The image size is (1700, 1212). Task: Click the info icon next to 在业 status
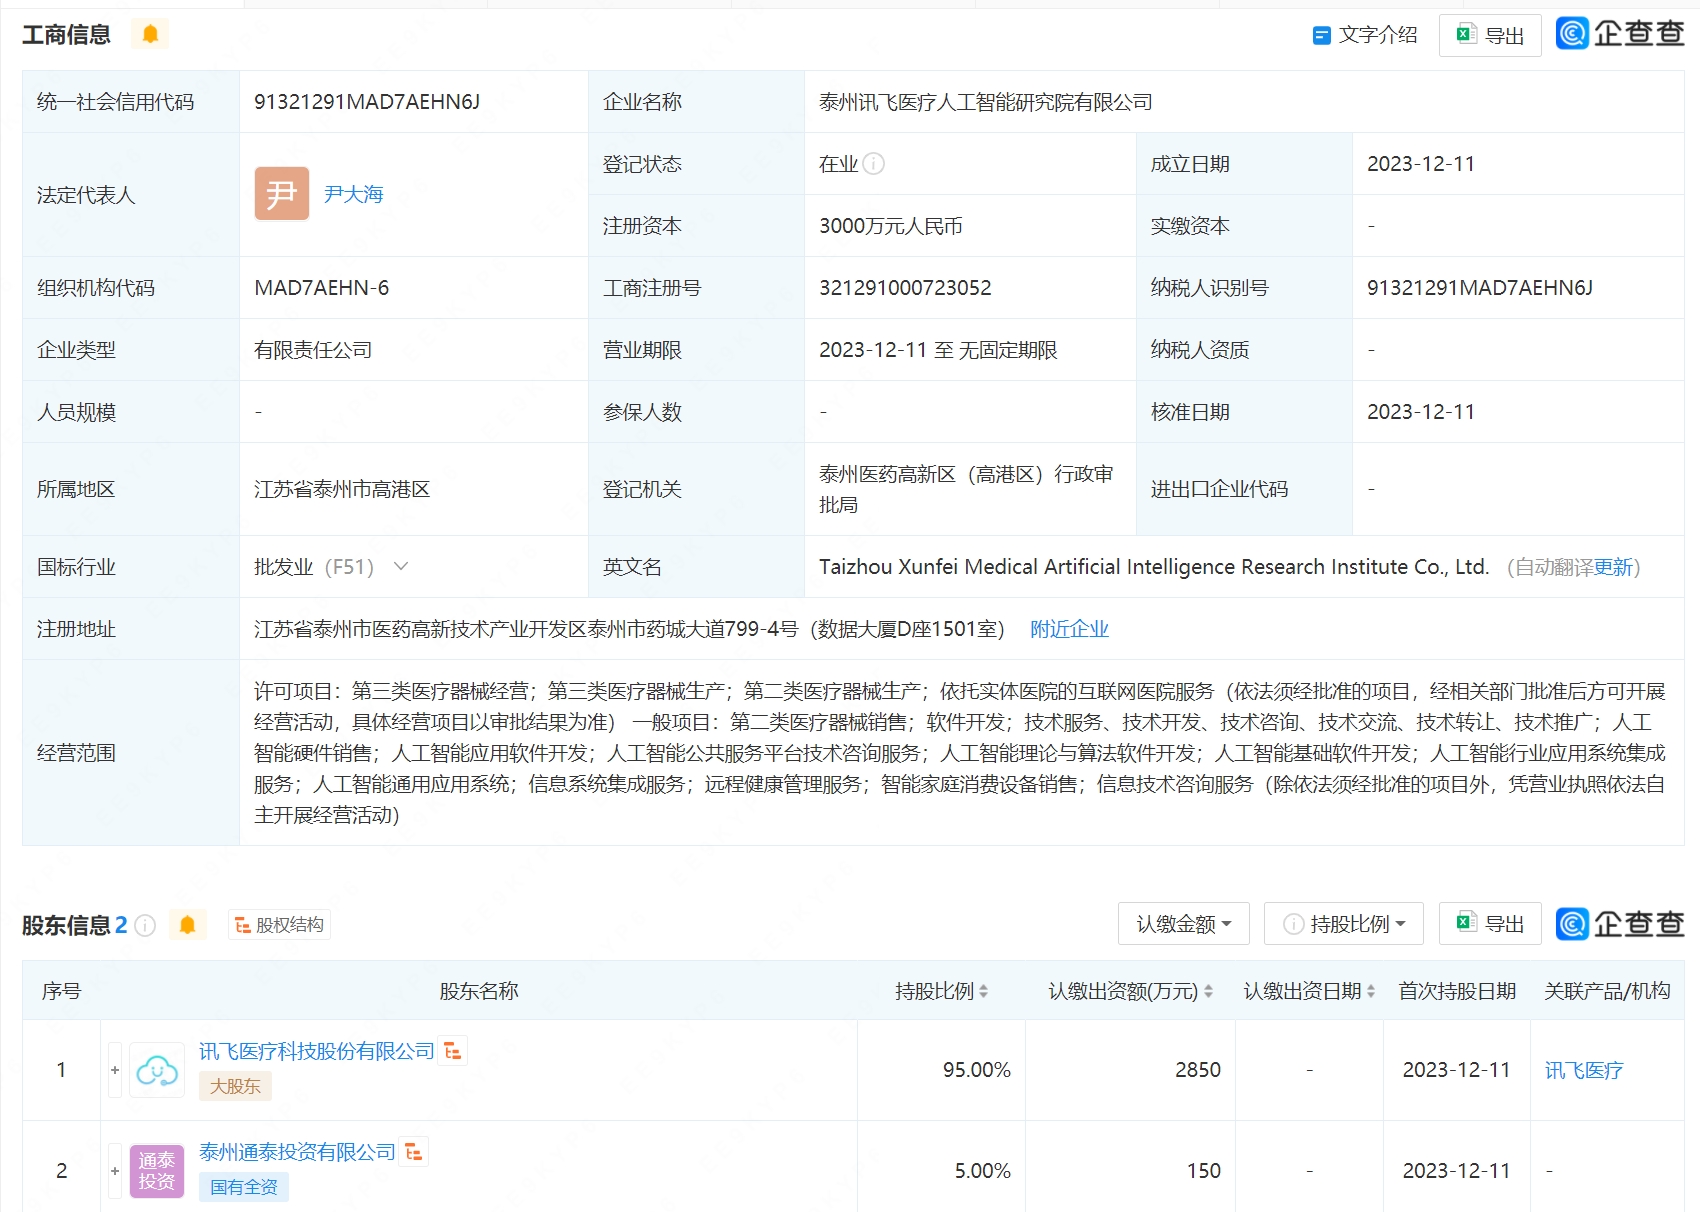874,164
